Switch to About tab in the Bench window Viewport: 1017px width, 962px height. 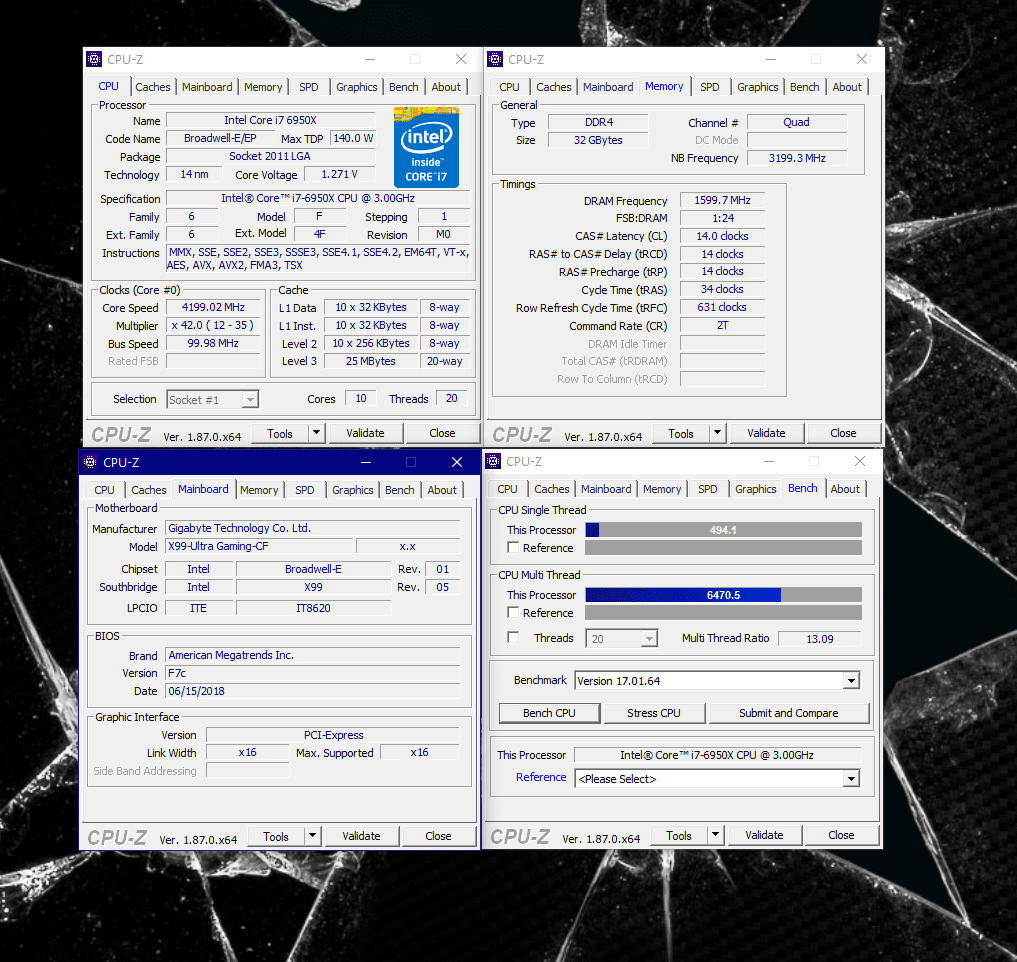(x=844, y=489)
